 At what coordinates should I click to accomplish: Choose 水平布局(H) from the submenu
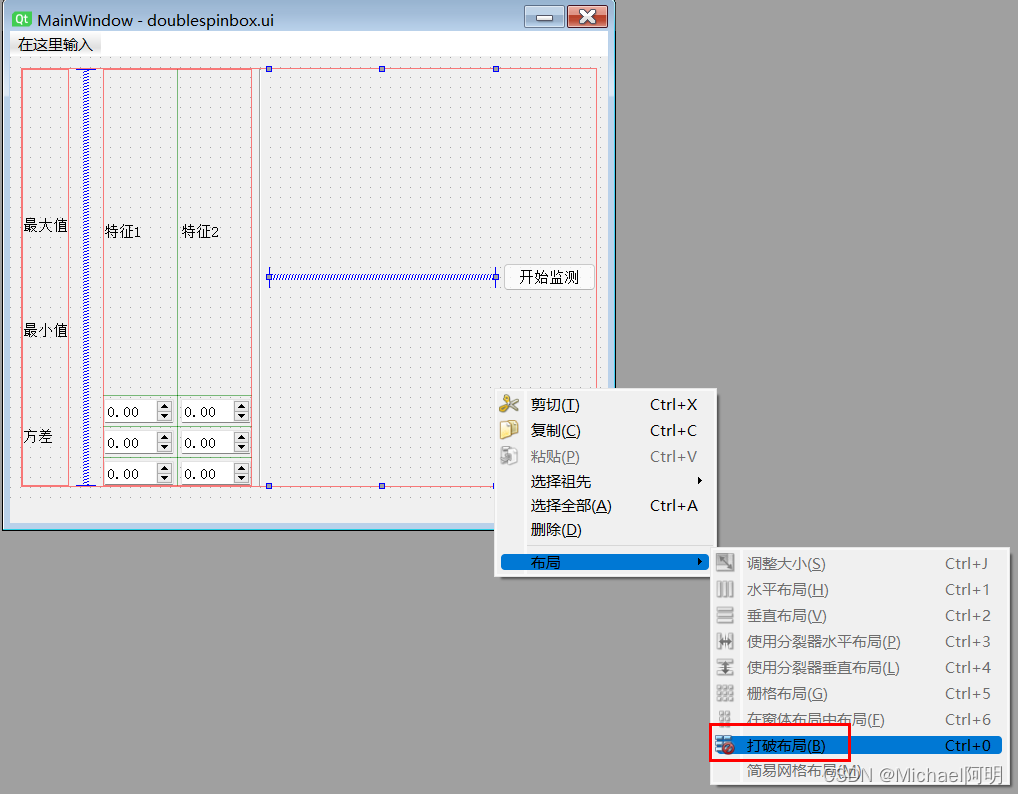[x=857, y=589]
